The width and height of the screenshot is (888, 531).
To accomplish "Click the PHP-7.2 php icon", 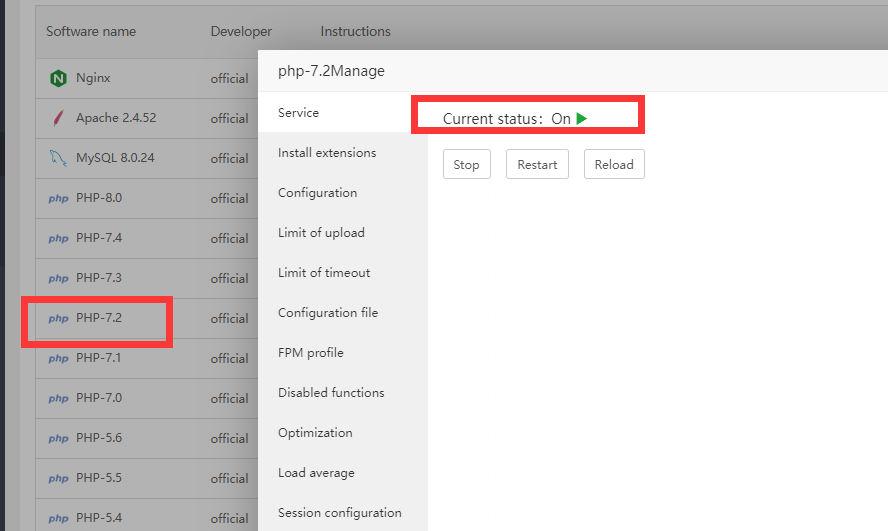I will 58,318.
